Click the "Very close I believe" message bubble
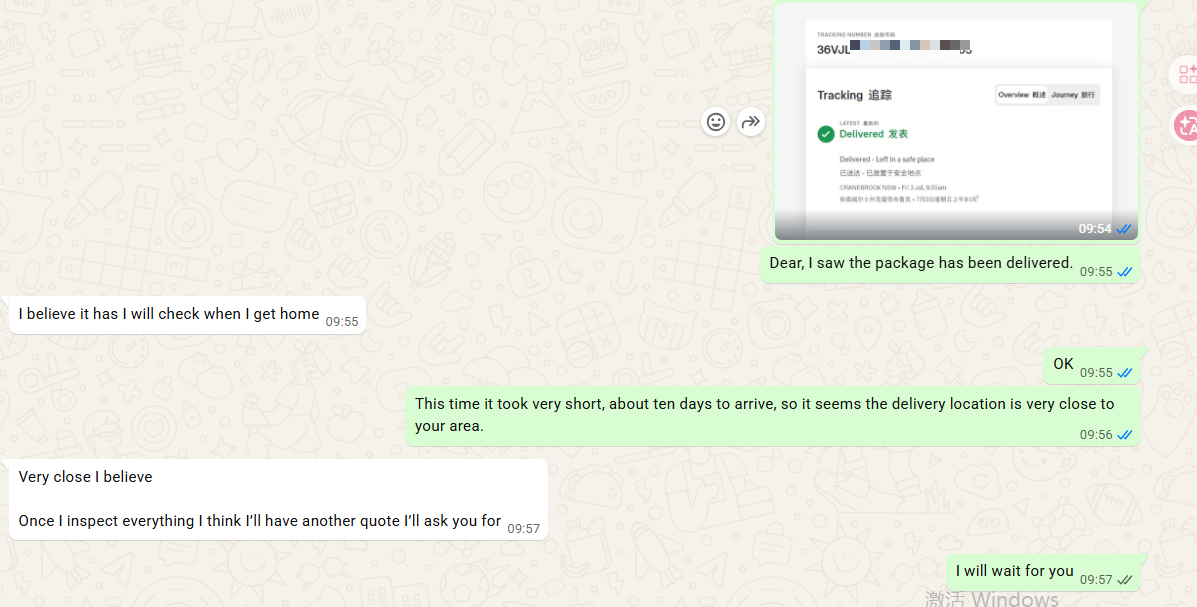This screenshot has width=1197, height=607. coord(278,499)
